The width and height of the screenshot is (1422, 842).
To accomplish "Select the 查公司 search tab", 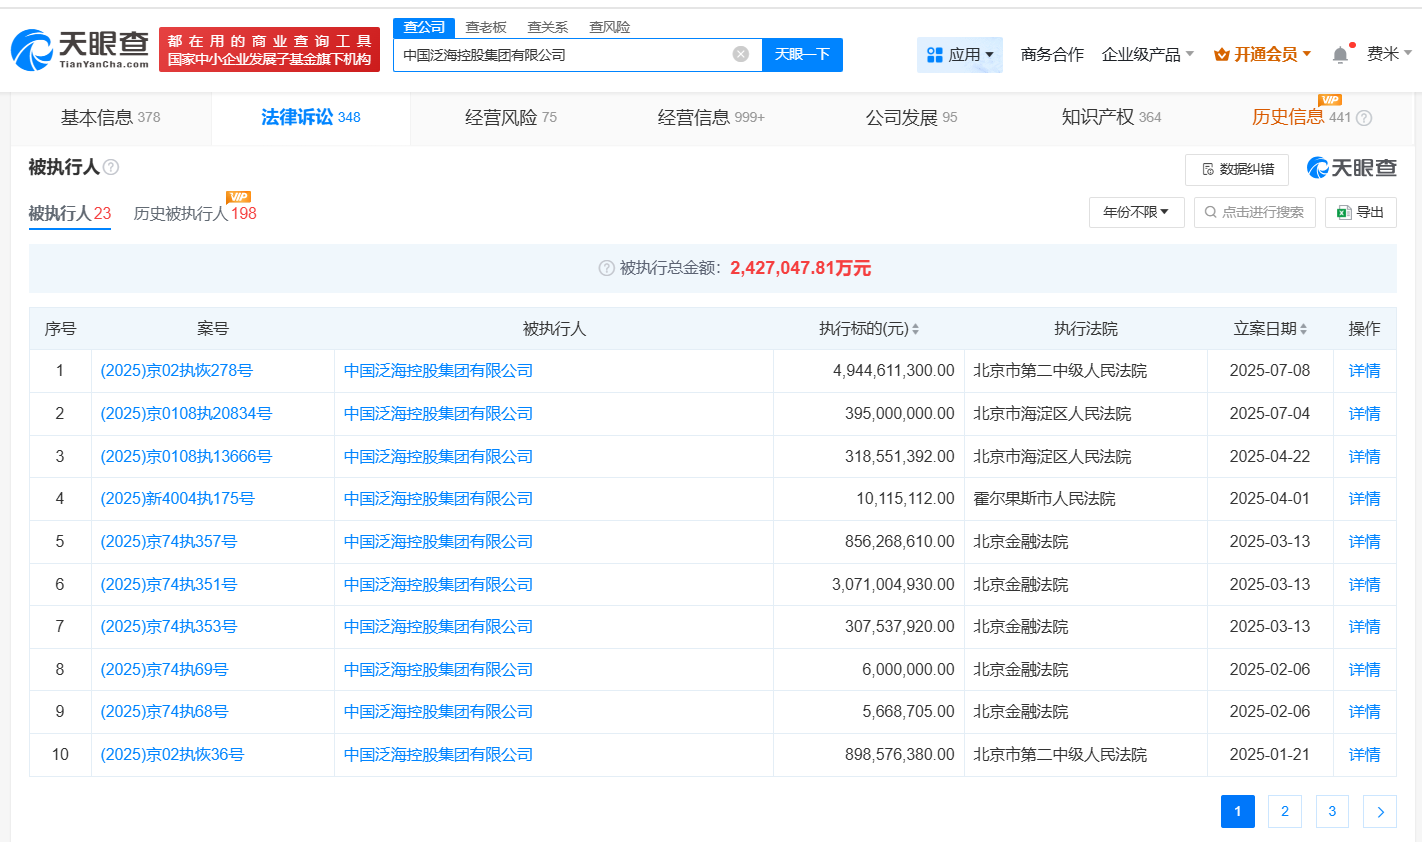I will click(x=424, y=27).
